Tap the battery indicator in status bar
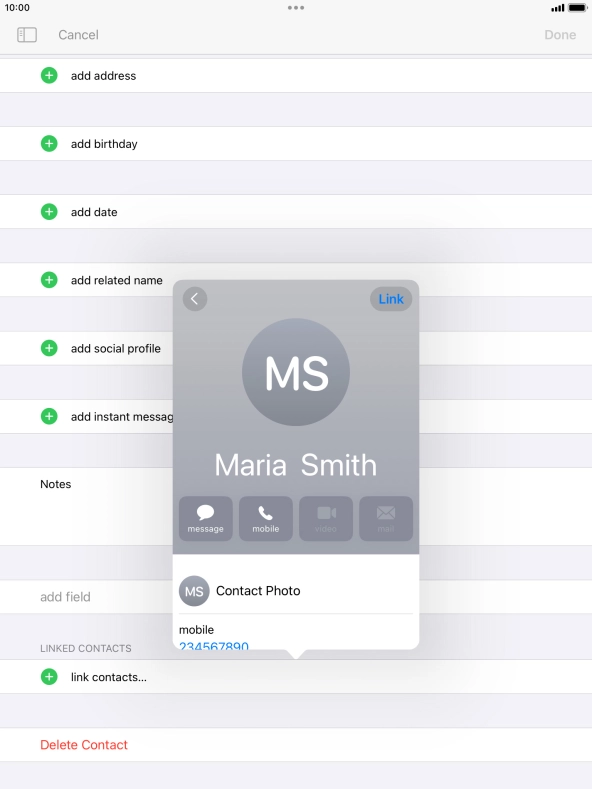The height and width of the screenshot is (789, 592). (577, 8)
